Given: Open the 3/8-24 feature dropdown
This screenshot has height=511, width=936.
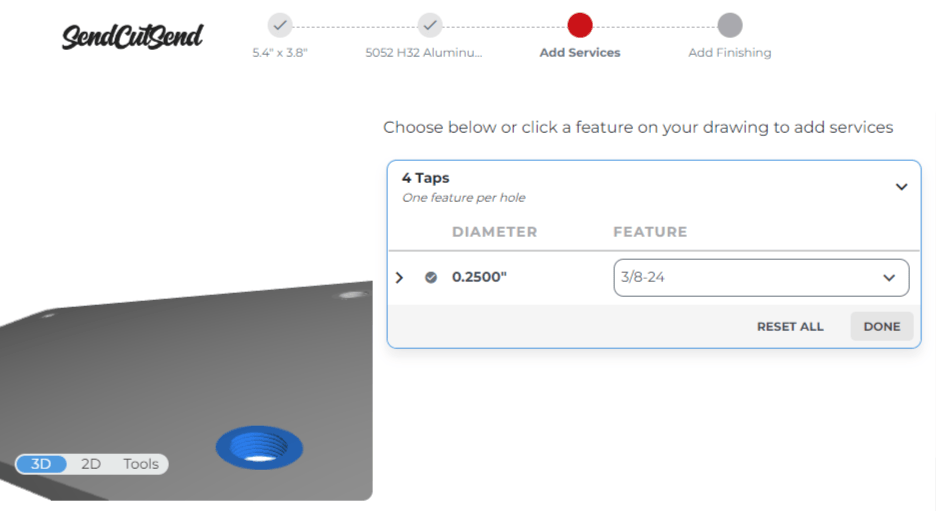Looking at the screenshot, I should tap(761, 278).
